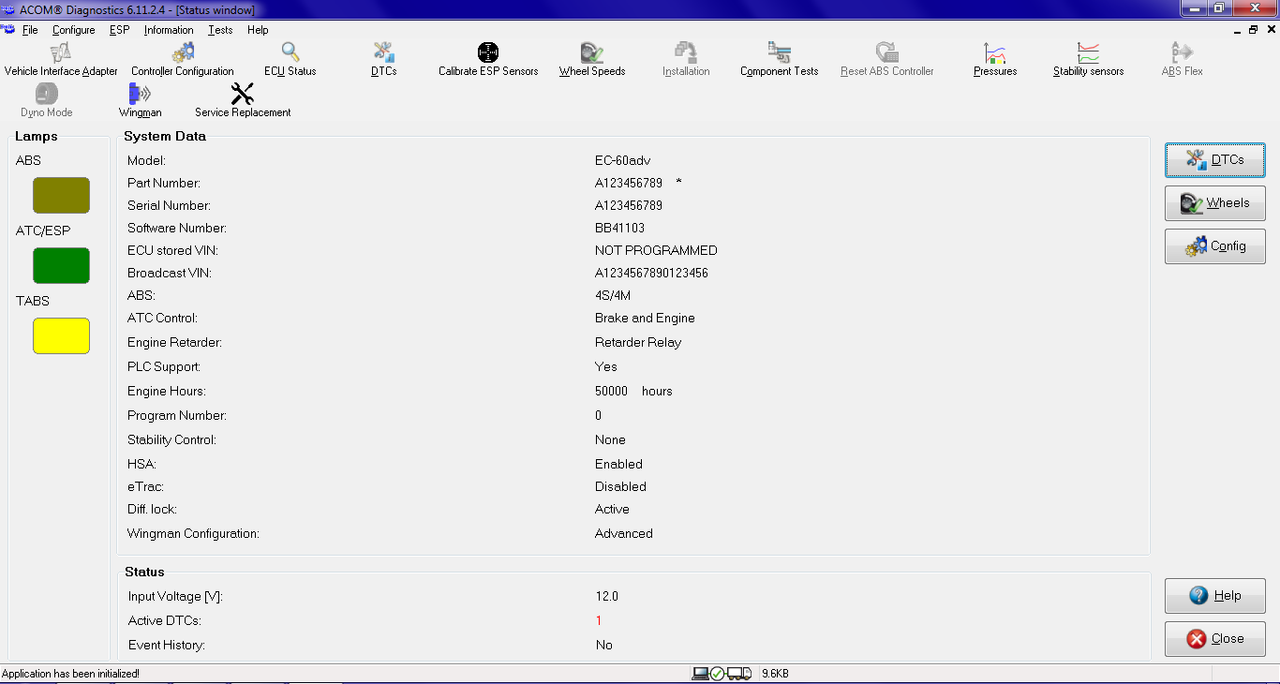Click the Input Voltage value 12.0

click(607, 596)
